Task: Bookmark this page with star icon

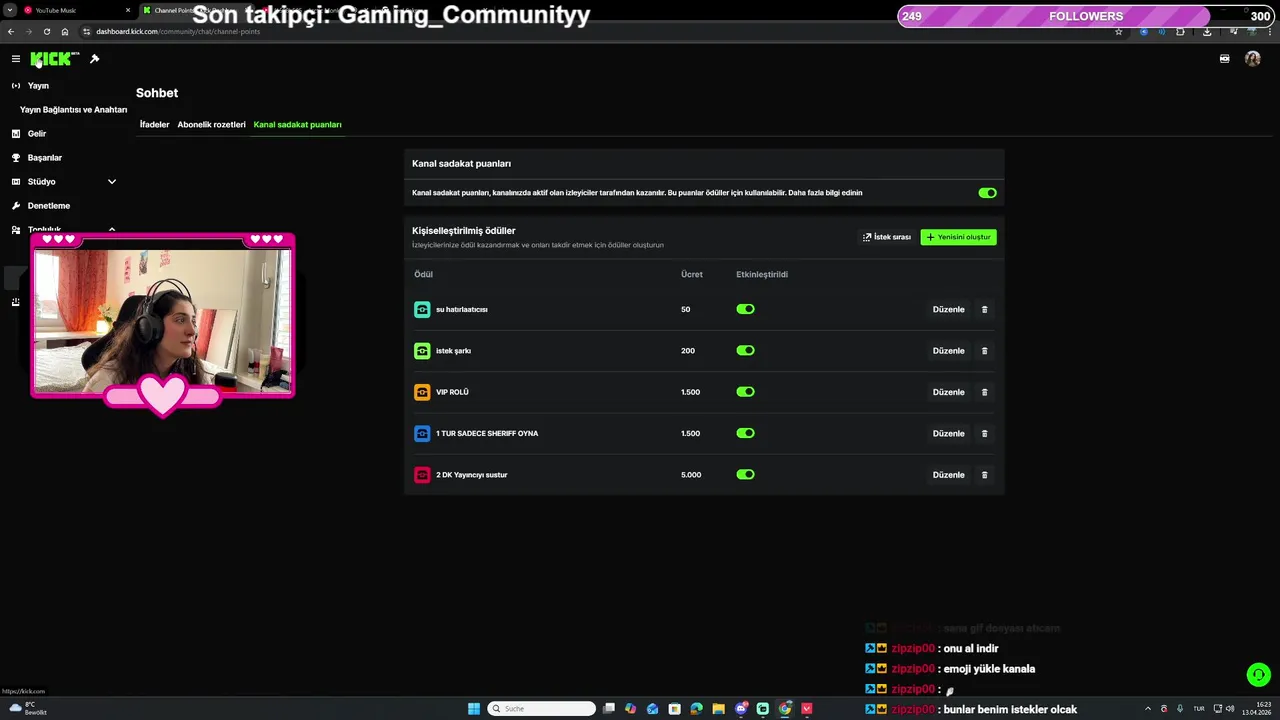Action: [x=1118, y=31]
